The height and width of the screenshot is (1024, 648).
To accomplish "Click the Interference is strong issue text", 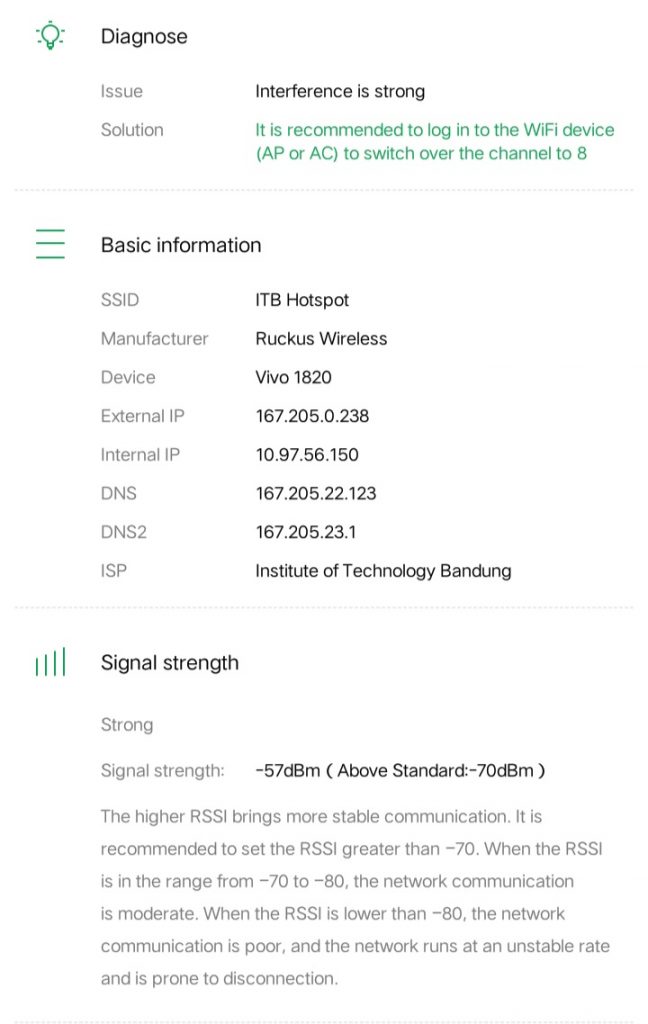I will [x=340, y=91].
